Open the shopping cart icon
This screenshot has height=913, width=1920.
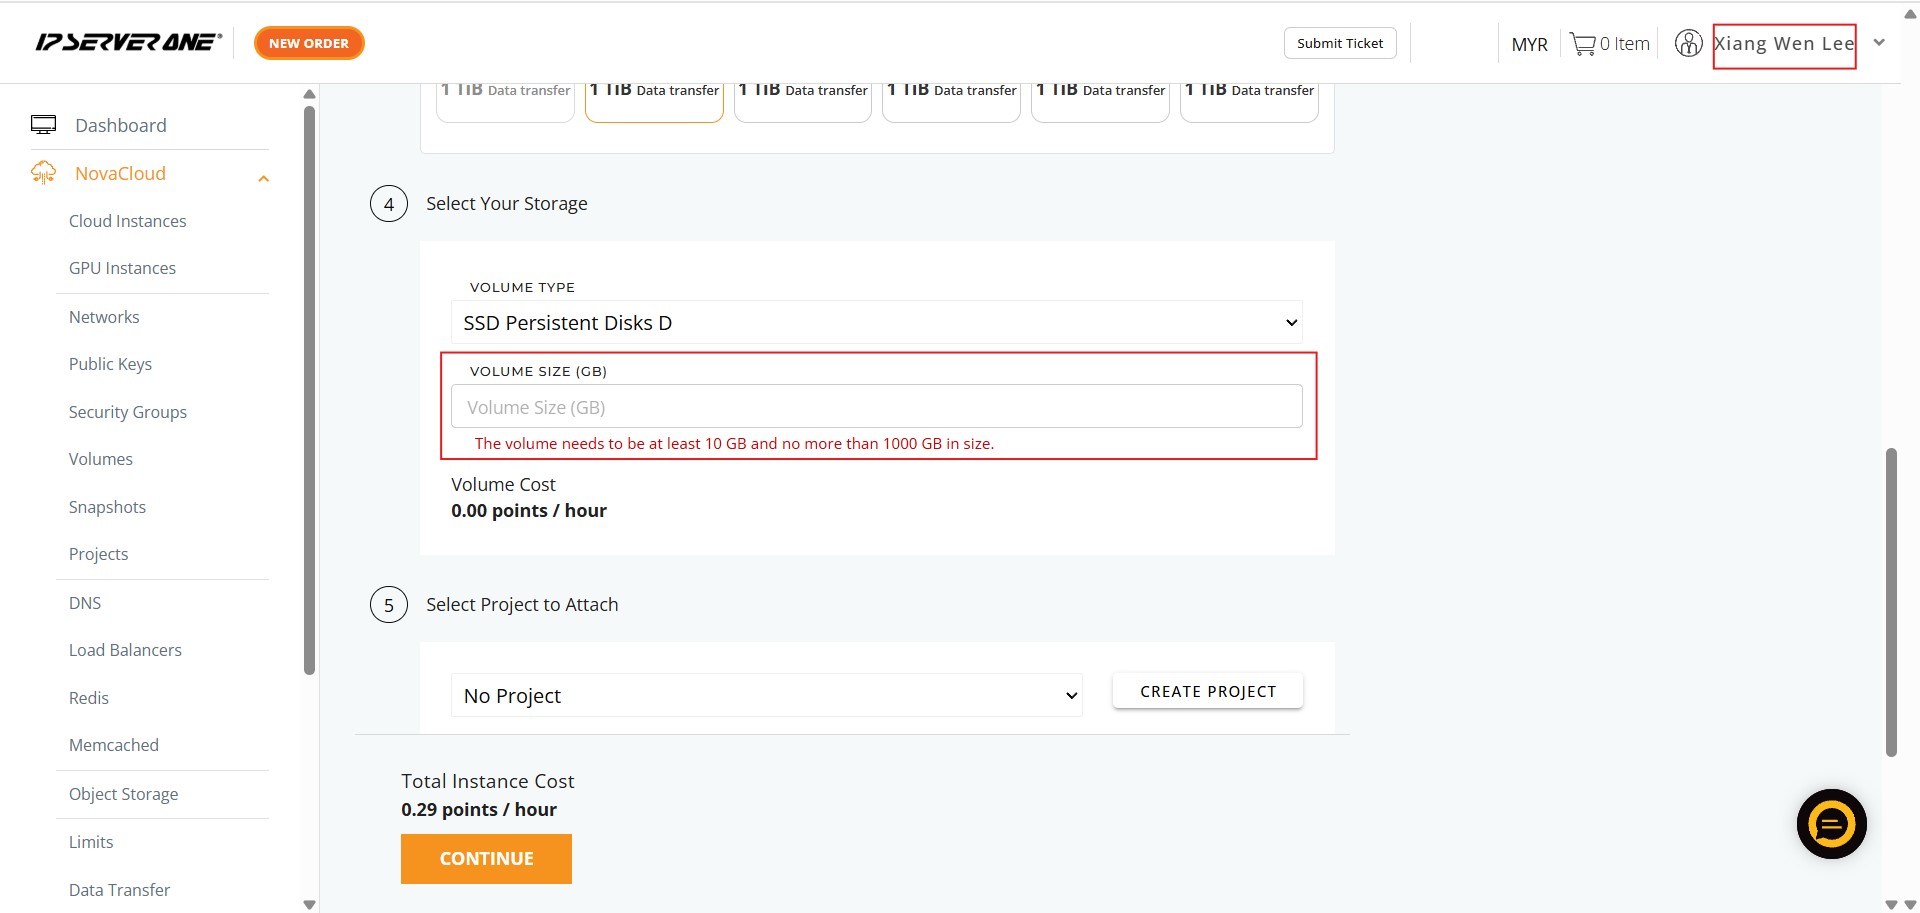(x=1582, y=44)
